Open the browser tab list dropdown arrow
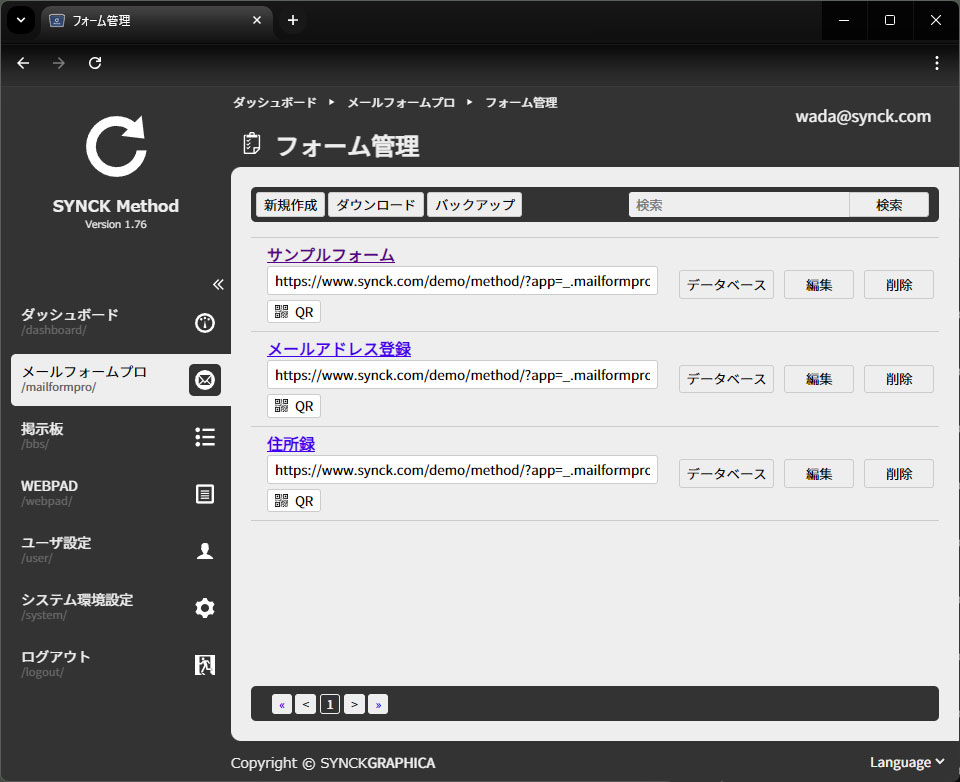The height and width of the screenshot is (782, 960). (x=19, y=20)
